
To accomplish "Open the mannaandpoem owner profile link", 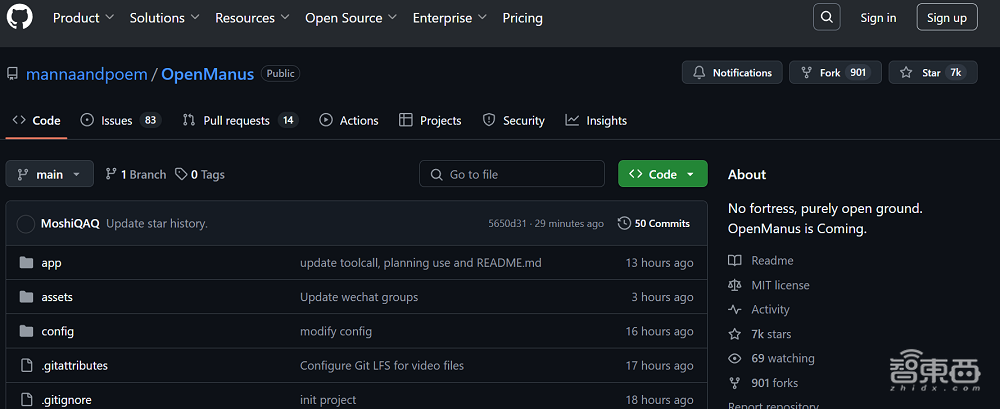I will click(86, 74).
